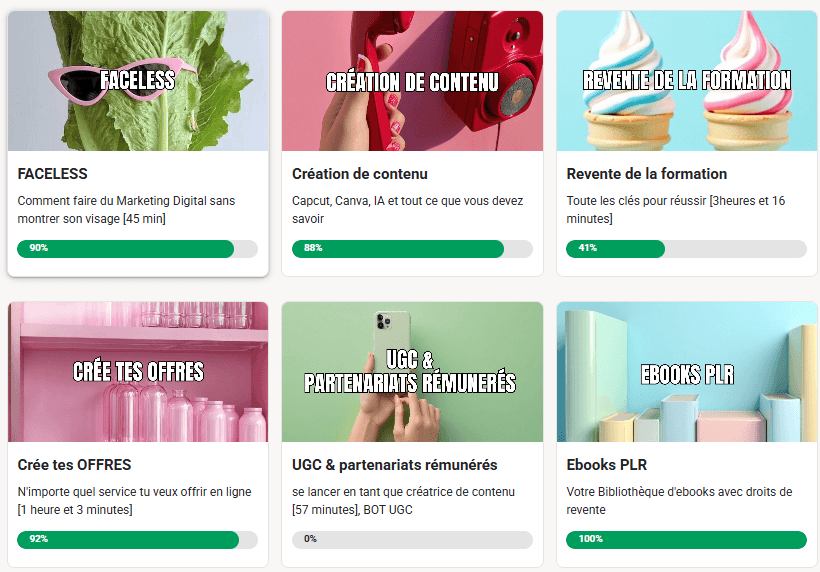Click the Revente de la formation title
This screenshot has width=820, height=572.
[647, 174]
